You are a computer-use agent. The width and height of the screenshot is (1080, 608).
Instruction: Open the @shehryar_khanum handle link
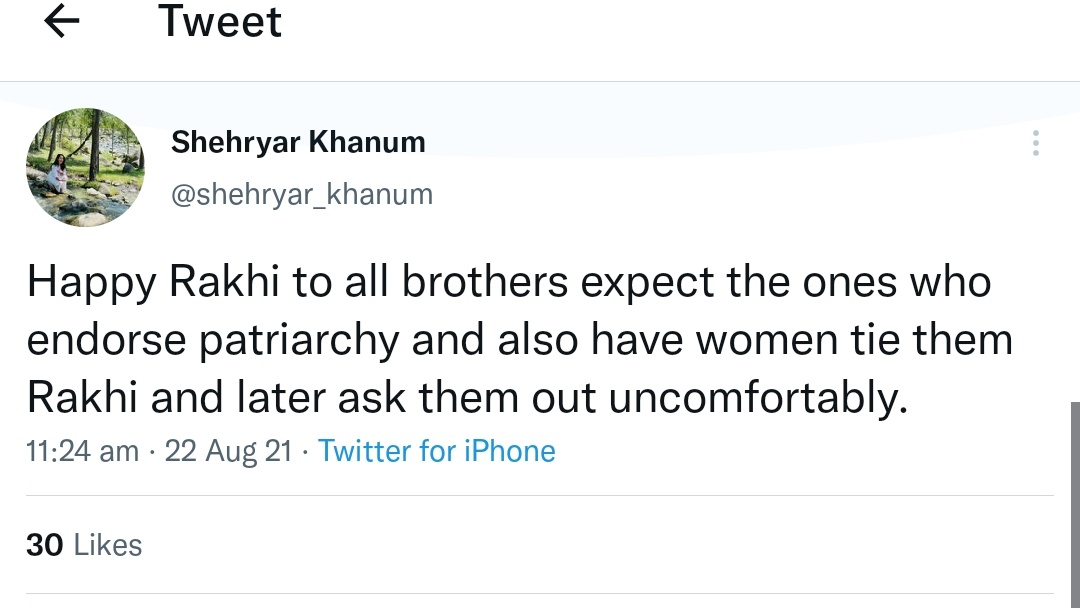pos(302,194)
